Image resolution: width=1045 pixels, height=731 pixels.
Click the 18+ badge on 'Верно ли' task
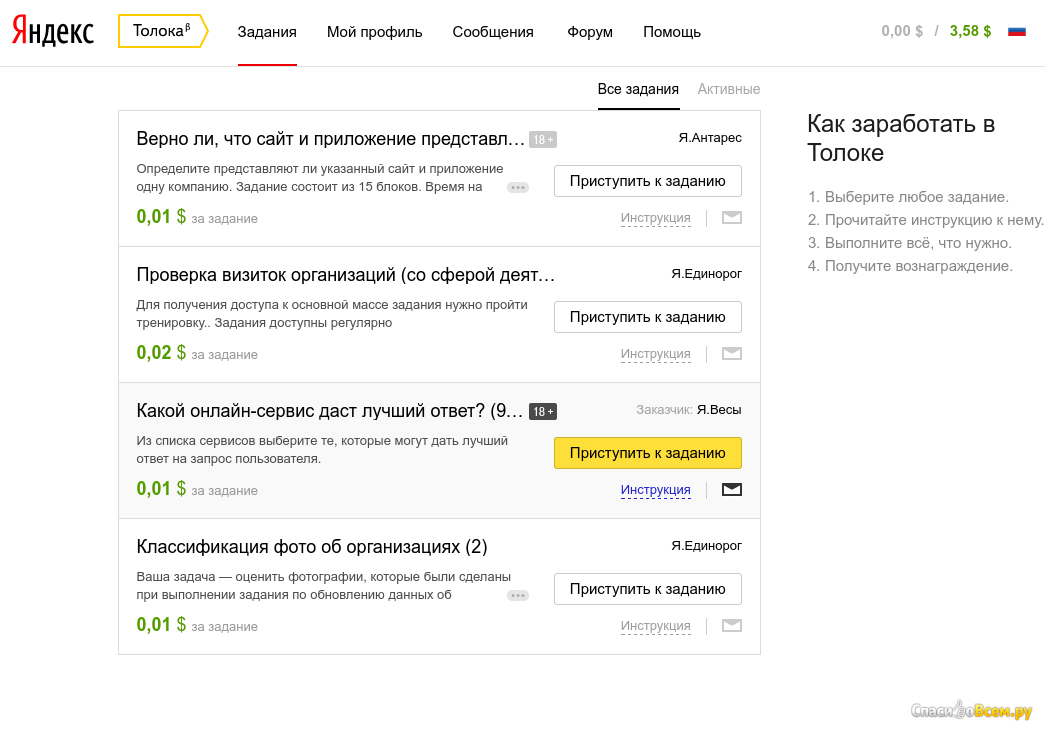542,140
